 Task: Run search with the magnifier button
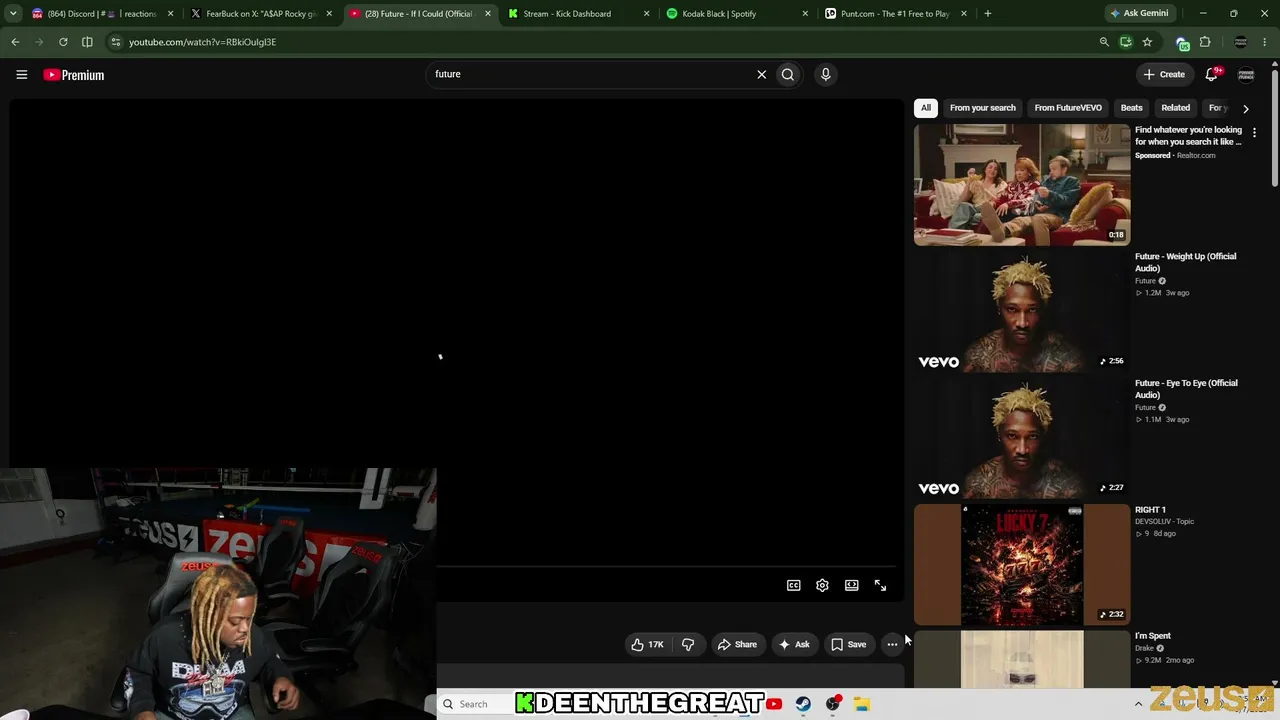pos(788,74)
